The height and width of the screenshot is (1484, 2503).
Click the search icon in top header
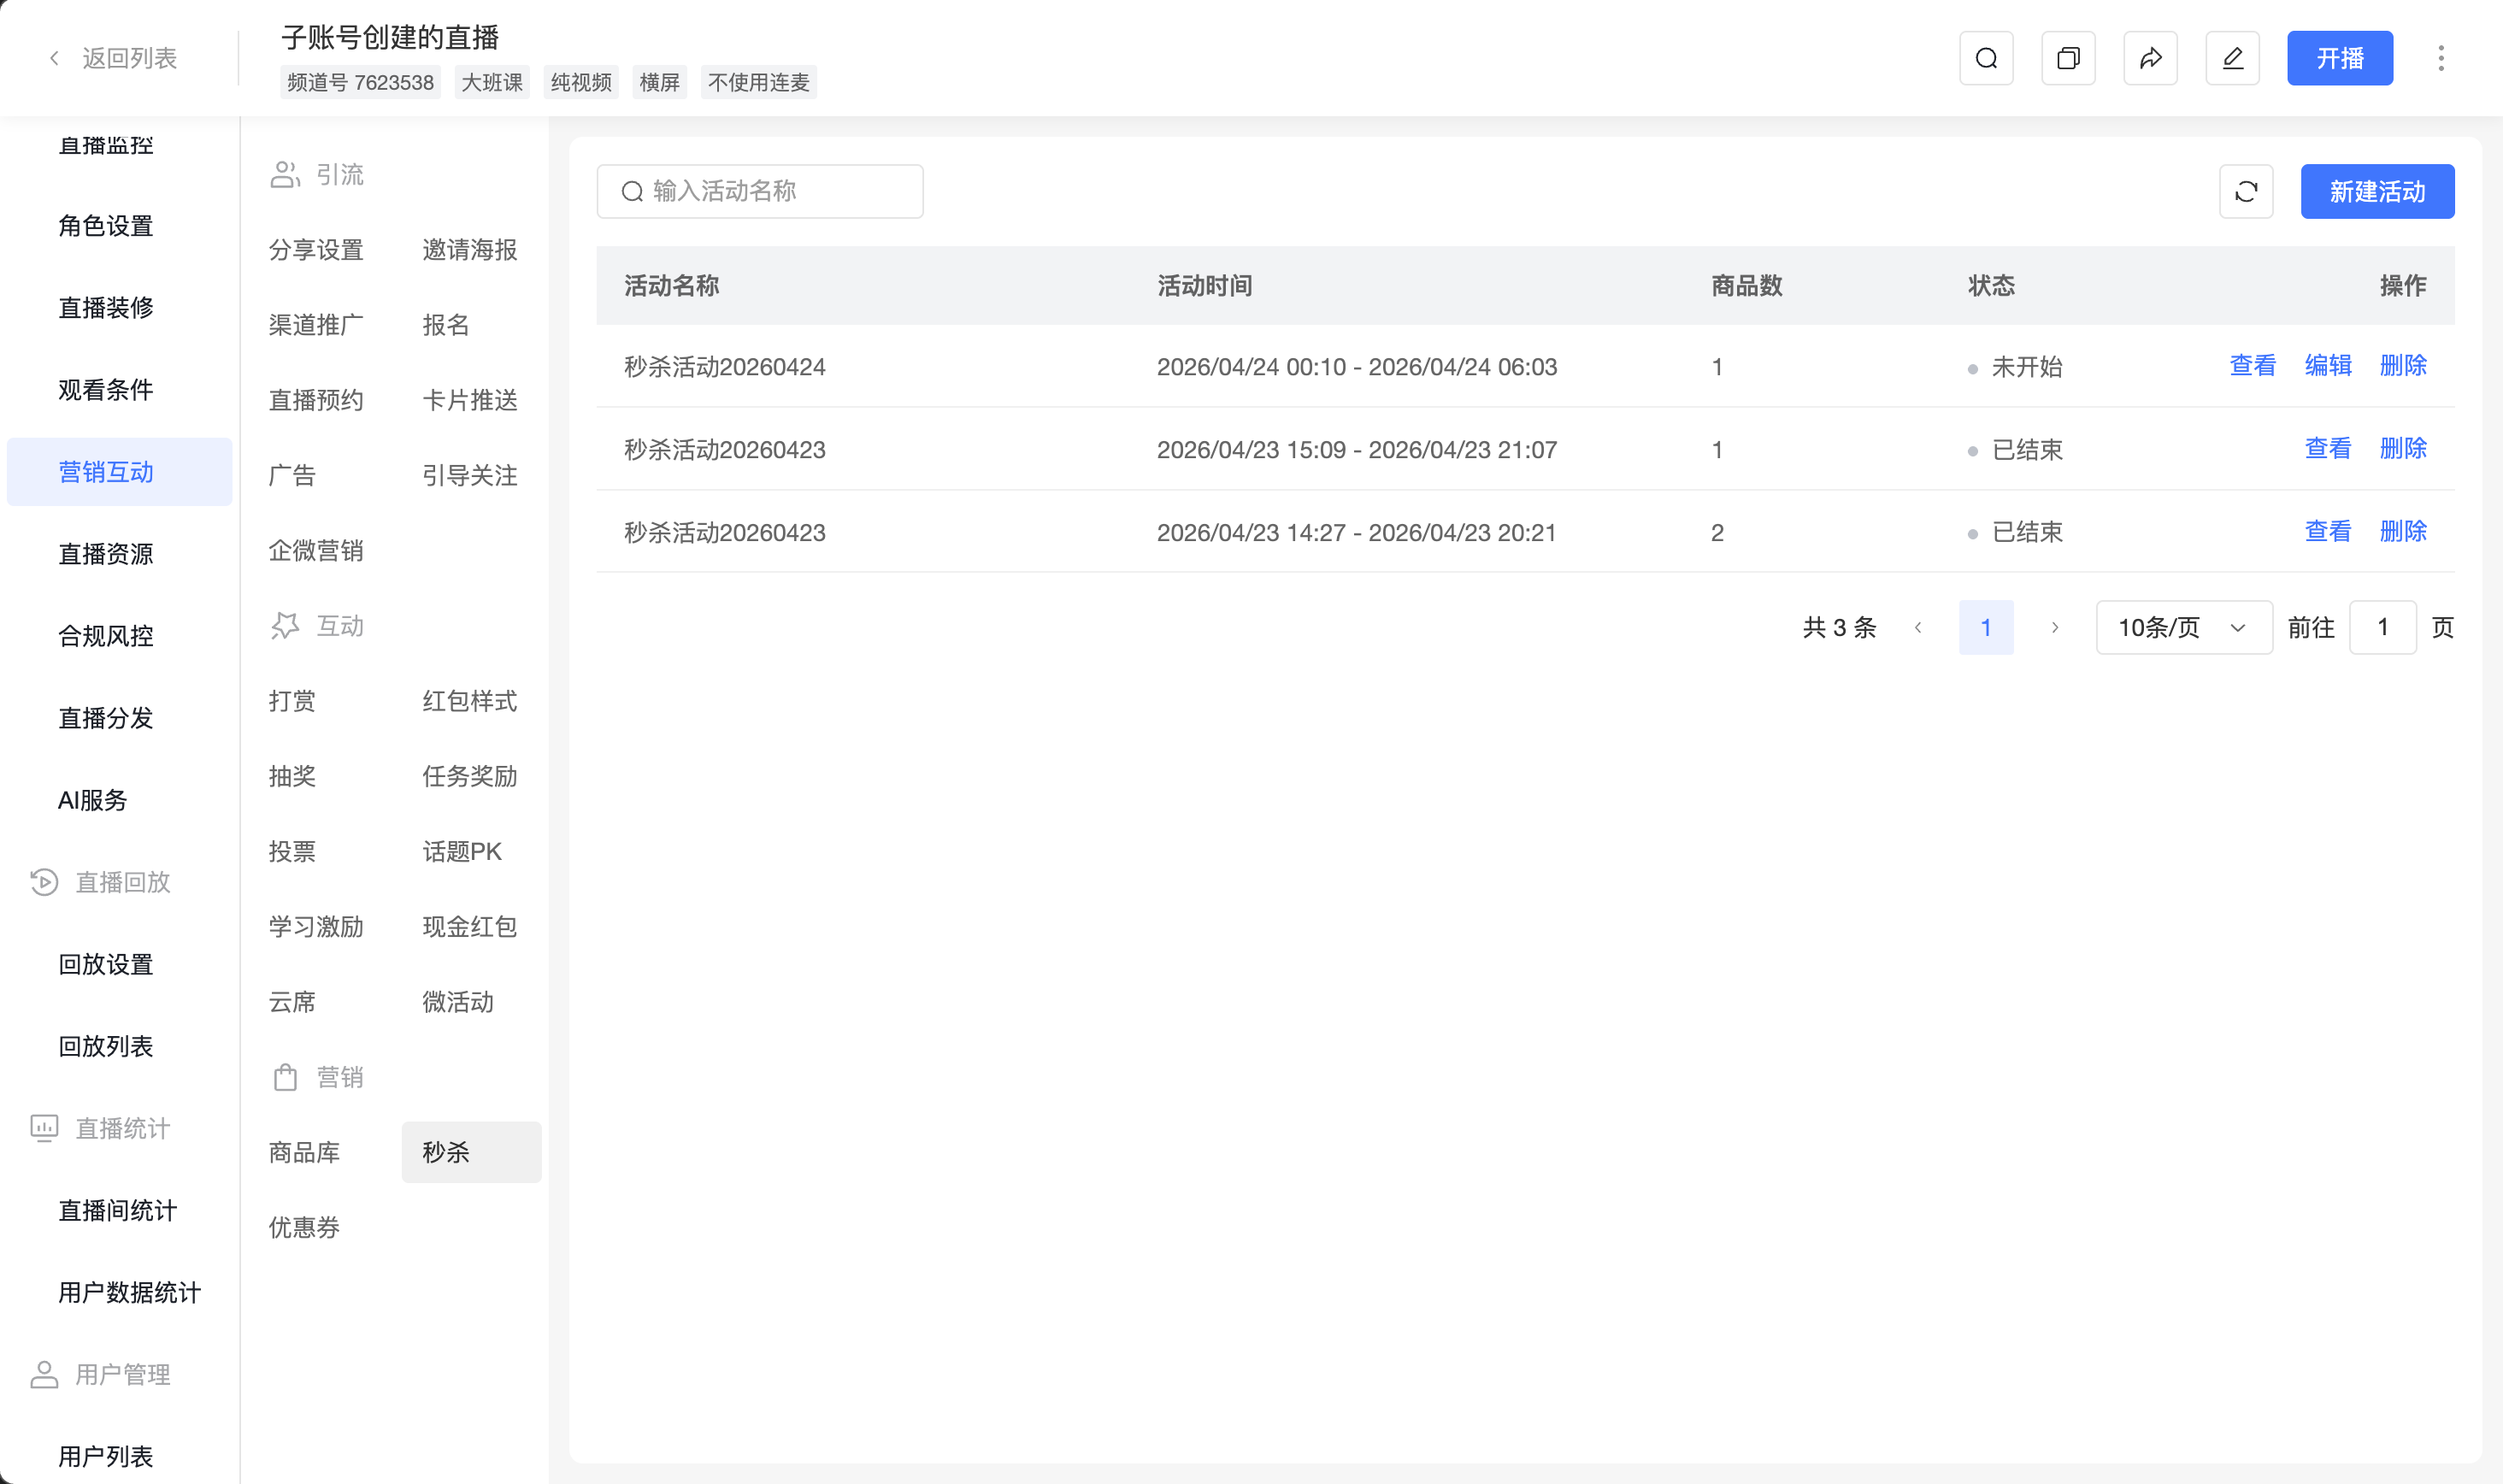[1986, 58]
